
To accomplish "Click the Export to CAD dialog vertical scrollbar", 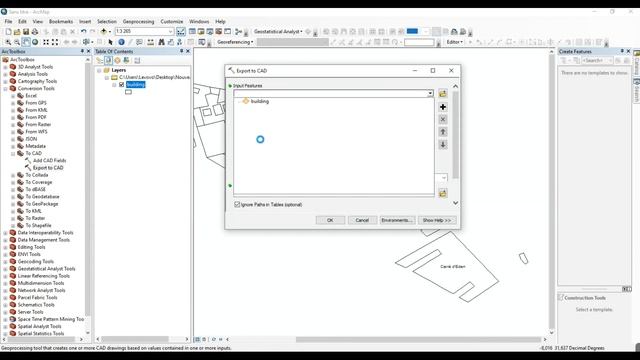I will [456, 135].
